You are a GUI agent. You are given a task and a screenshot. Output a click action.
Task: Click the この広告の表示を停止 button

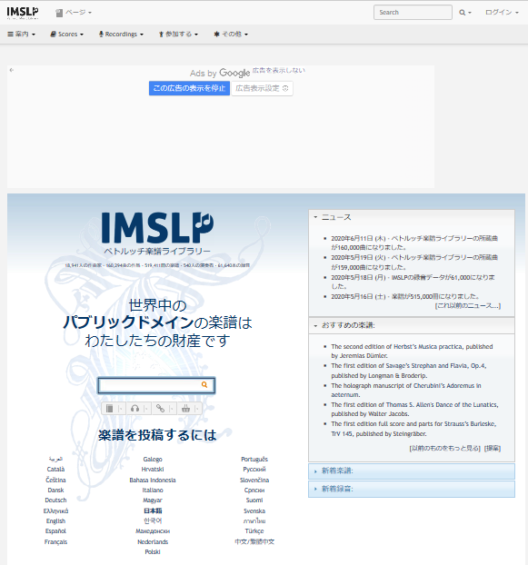pos(189,88)
